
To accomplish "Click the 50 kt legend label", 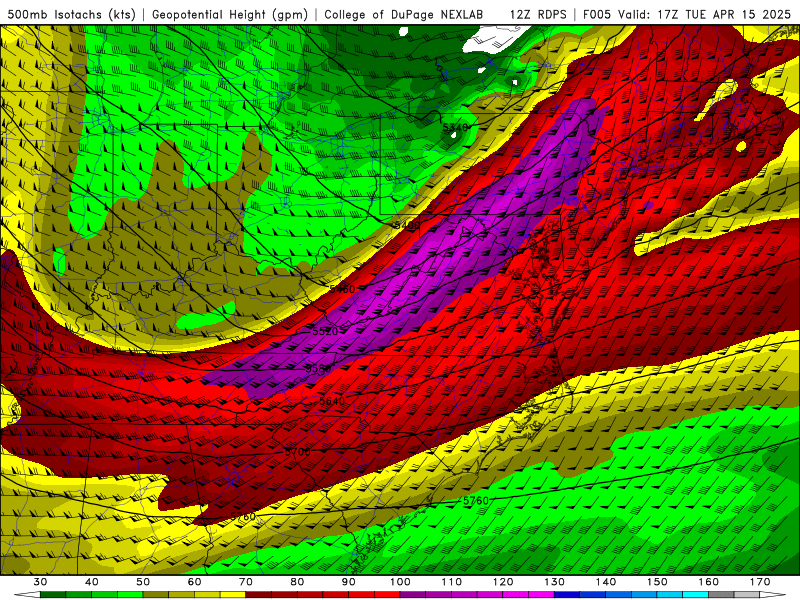I will tap(143, 582).
